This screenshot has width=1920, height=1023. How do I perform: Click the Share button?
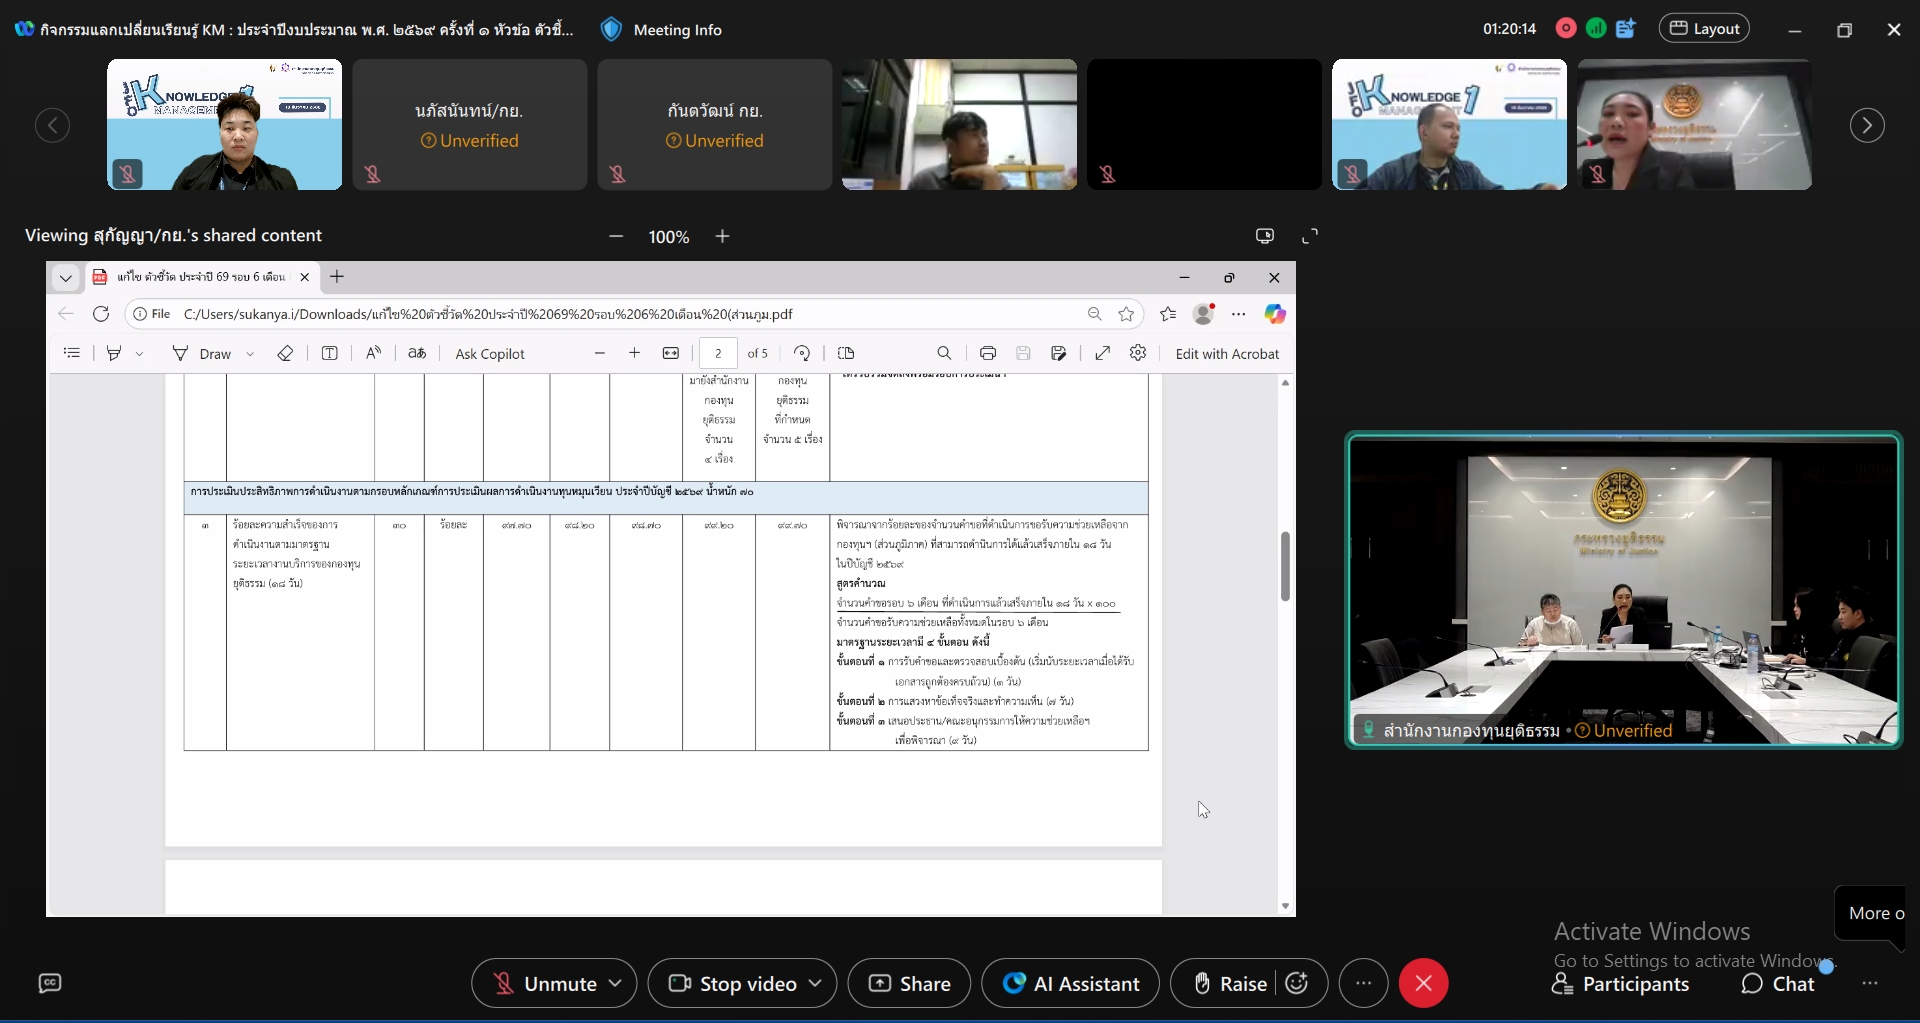(909, 984)
